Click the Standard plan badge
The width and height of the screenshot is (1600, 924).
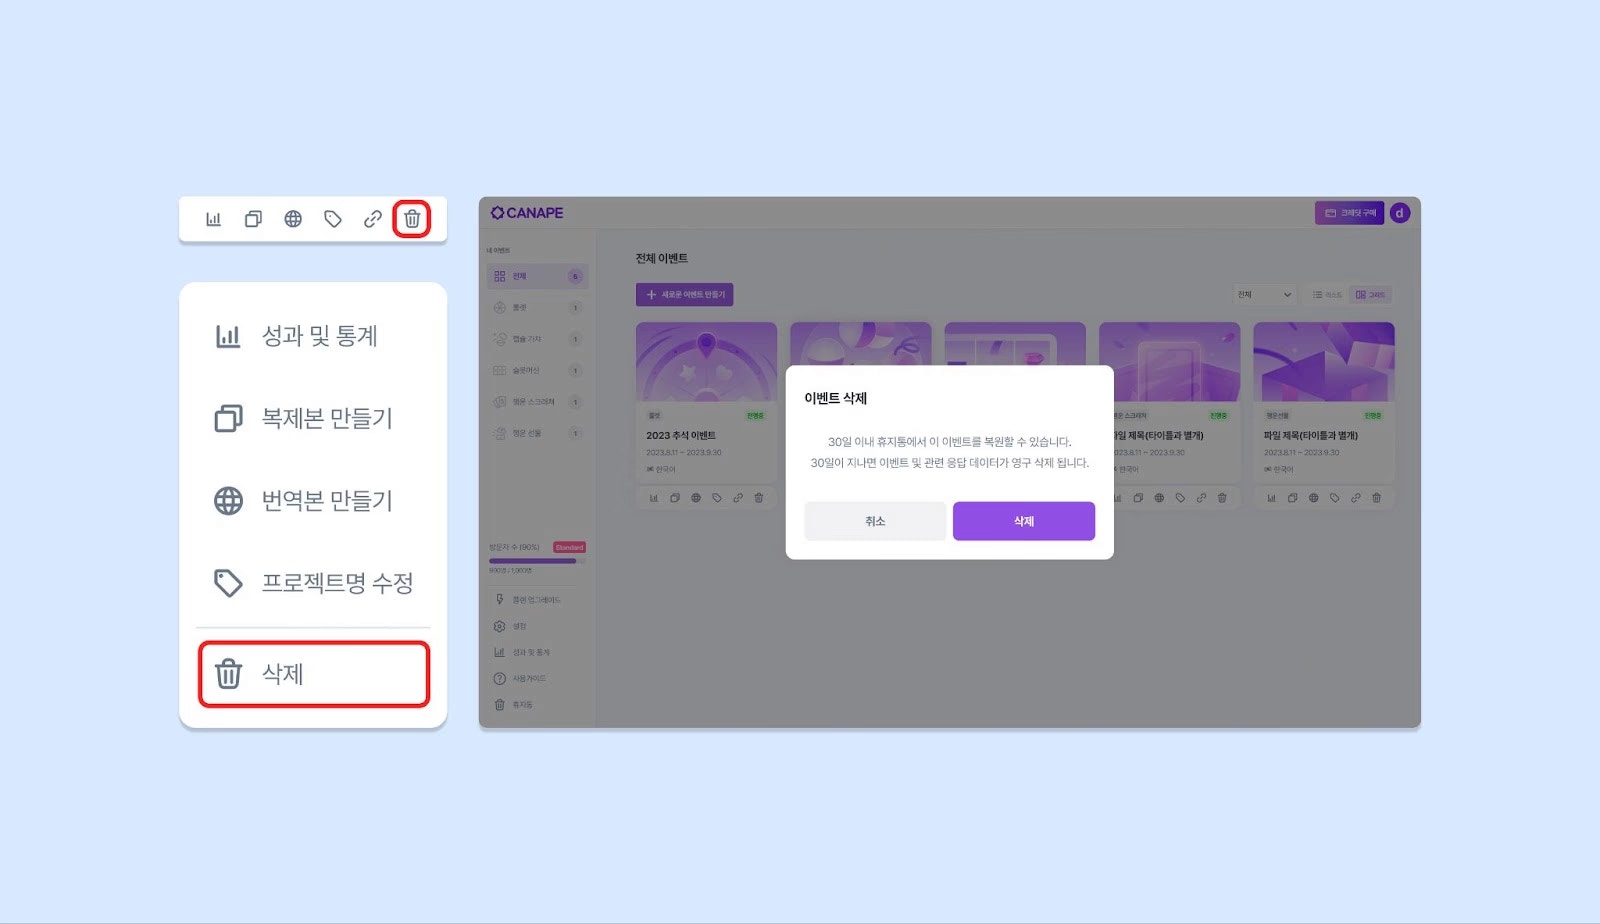569,547
